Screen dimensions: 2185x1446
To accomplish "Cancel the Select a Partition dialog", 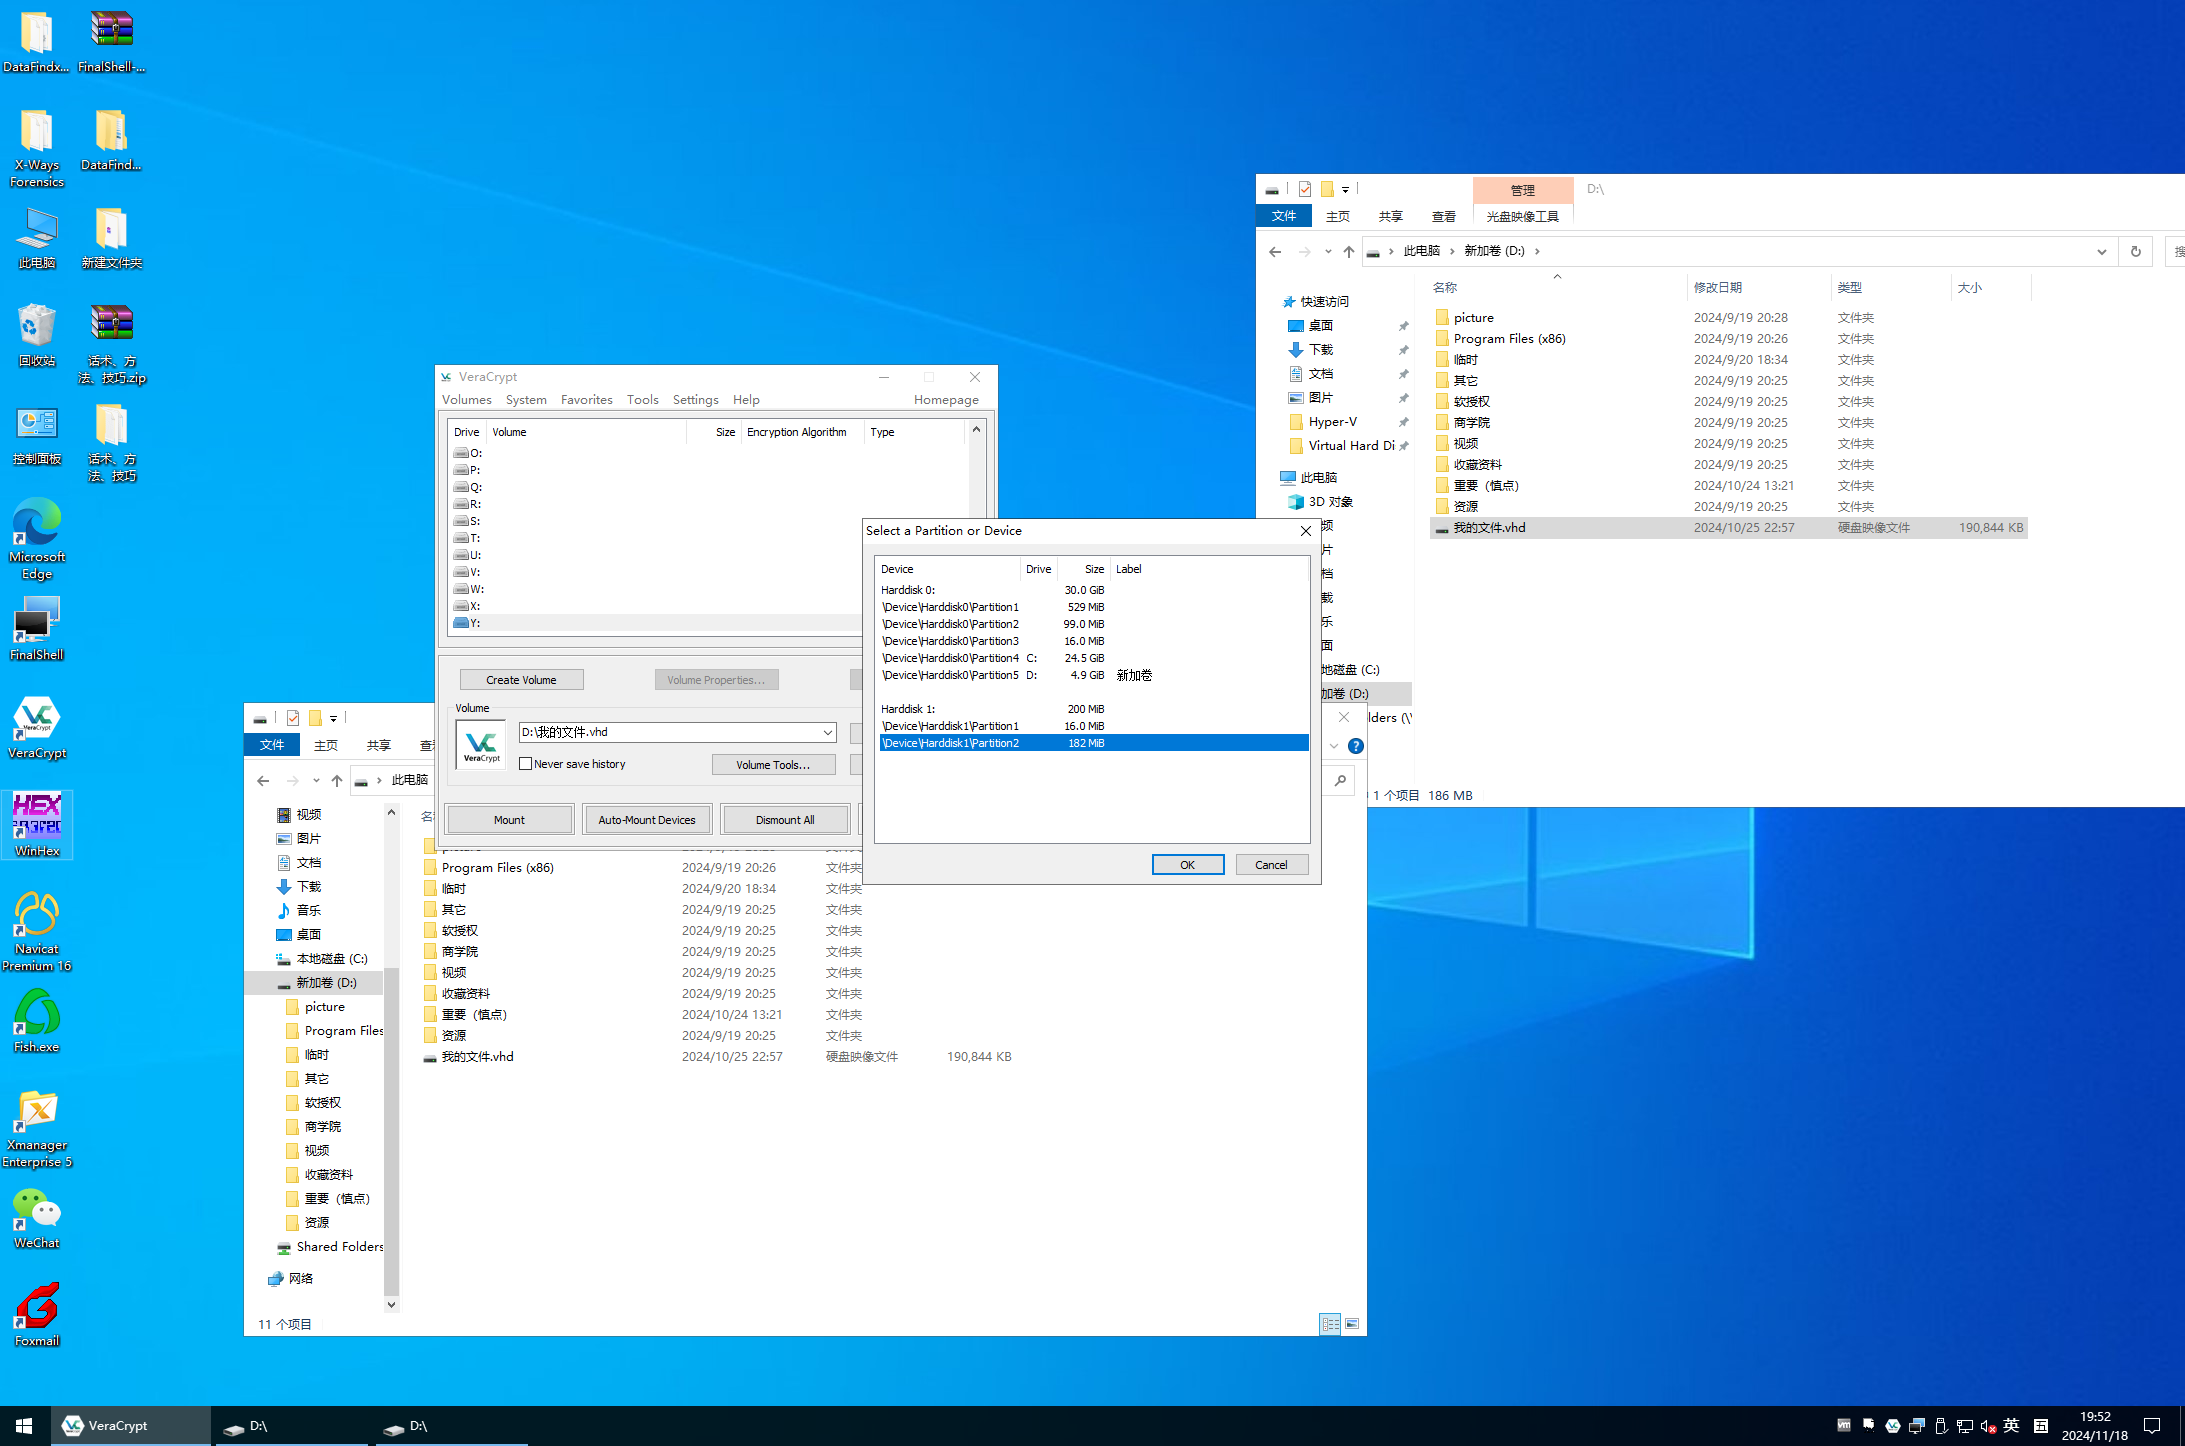I will [1271, 865].
